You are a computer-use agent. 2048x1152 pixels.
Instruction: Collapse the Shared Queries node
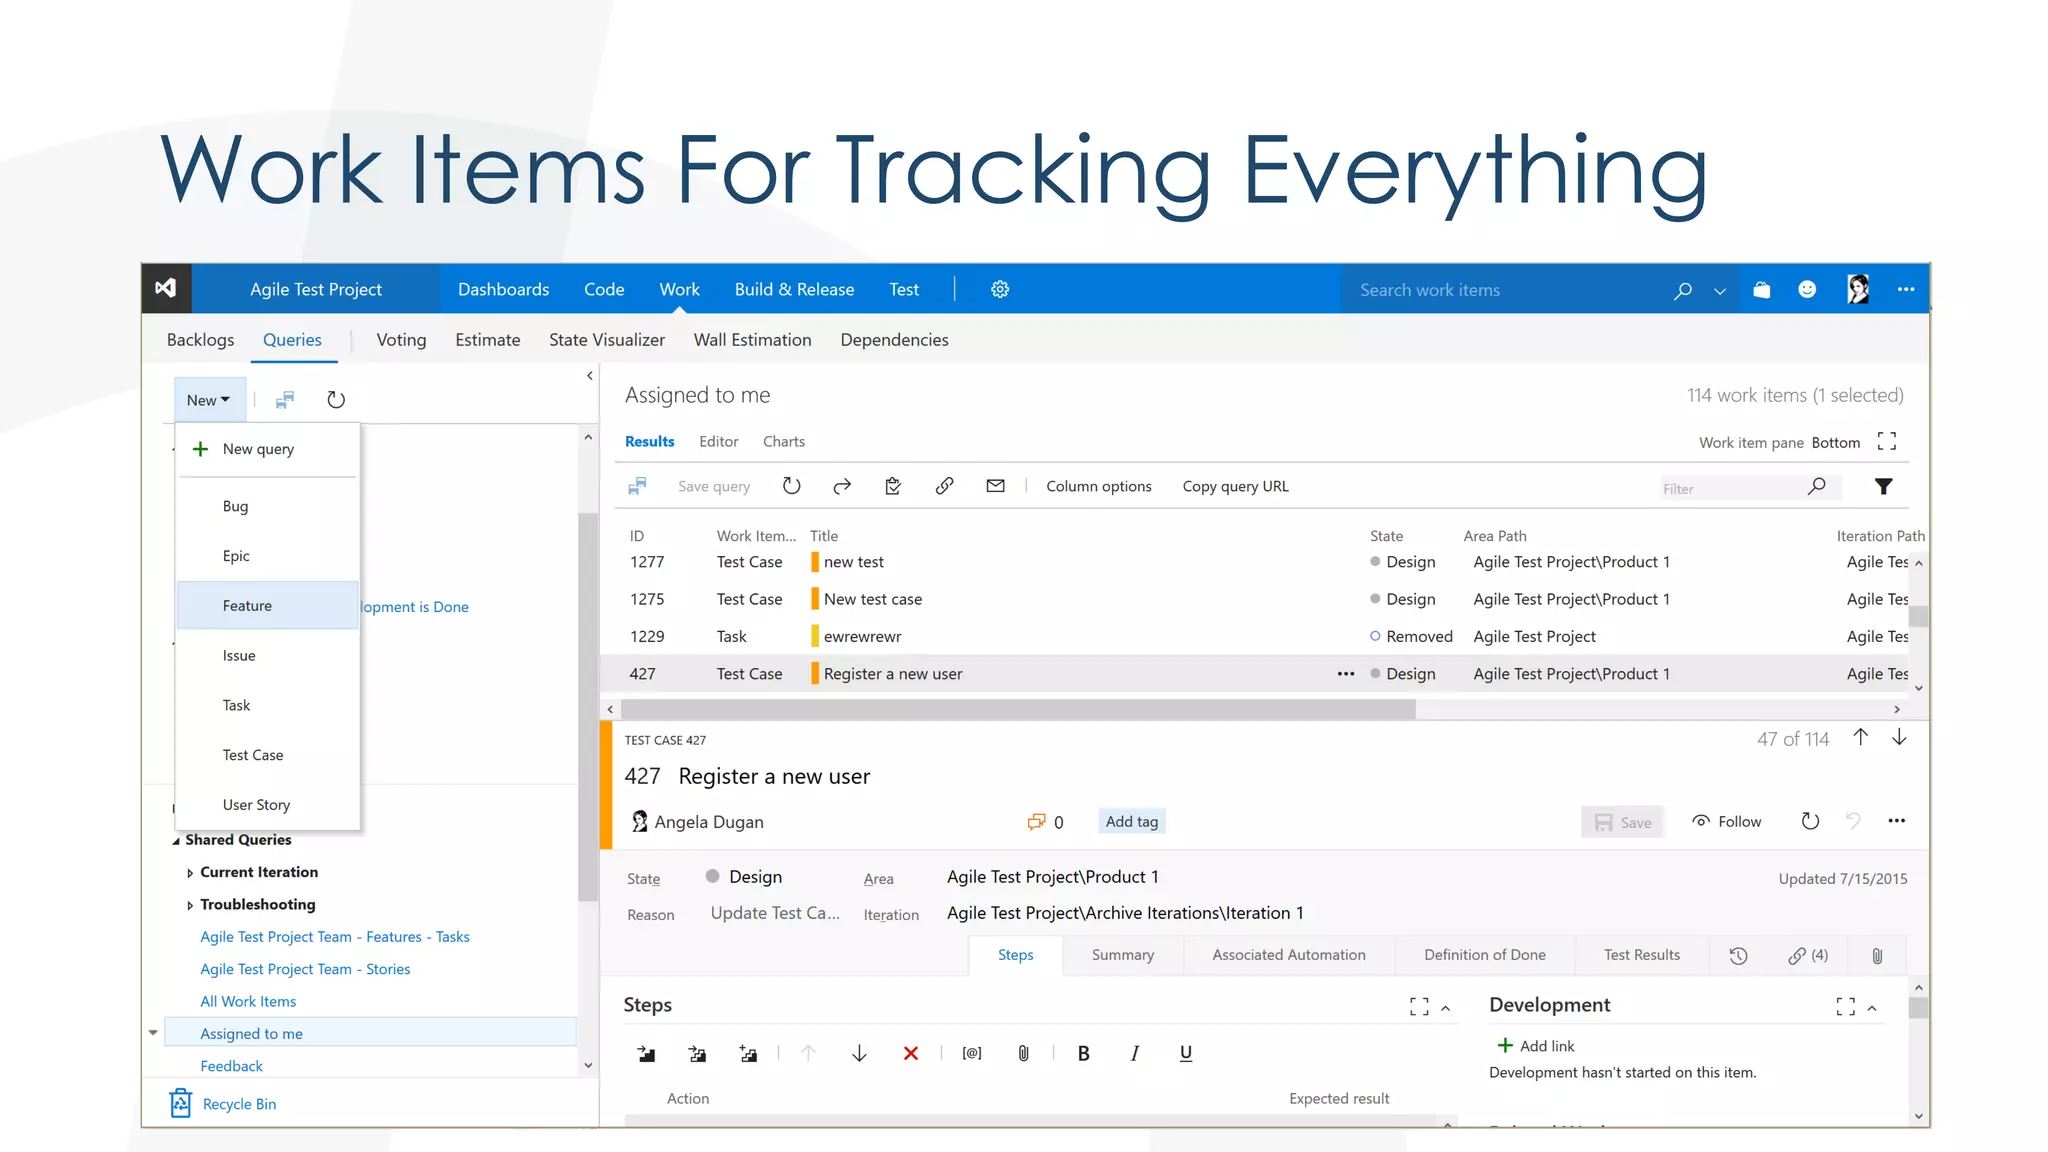[176, 841]
